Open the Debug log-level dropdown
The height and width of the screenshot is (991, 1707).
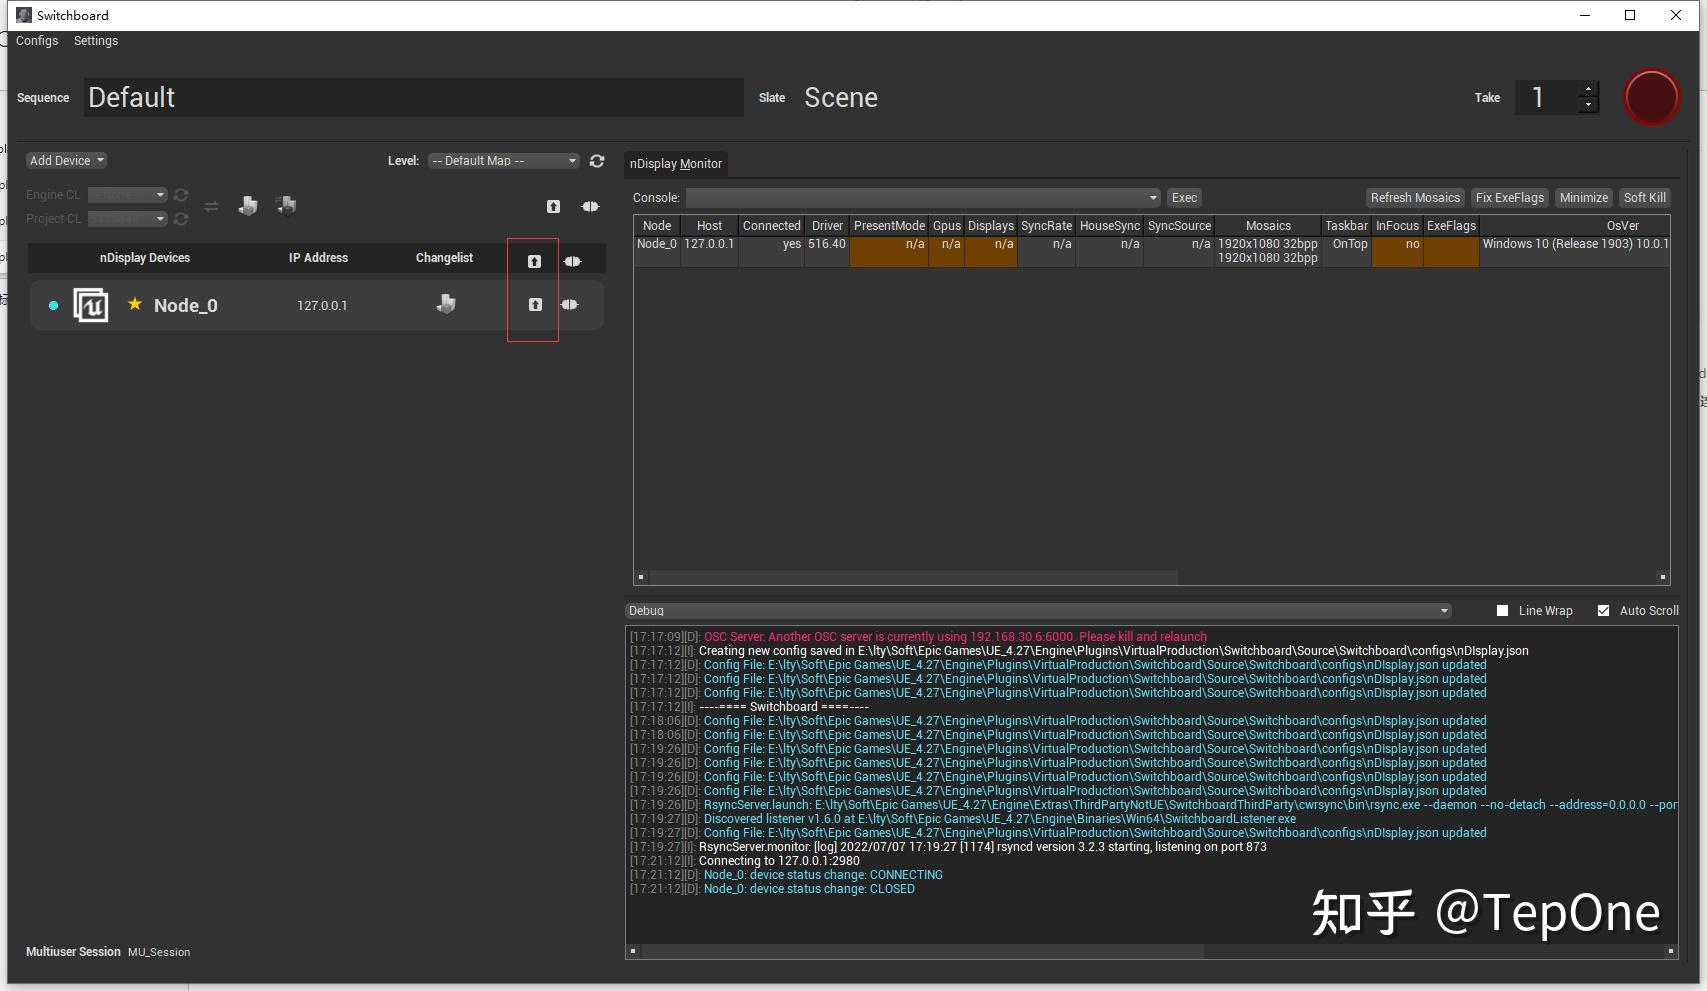point(1035,610)
